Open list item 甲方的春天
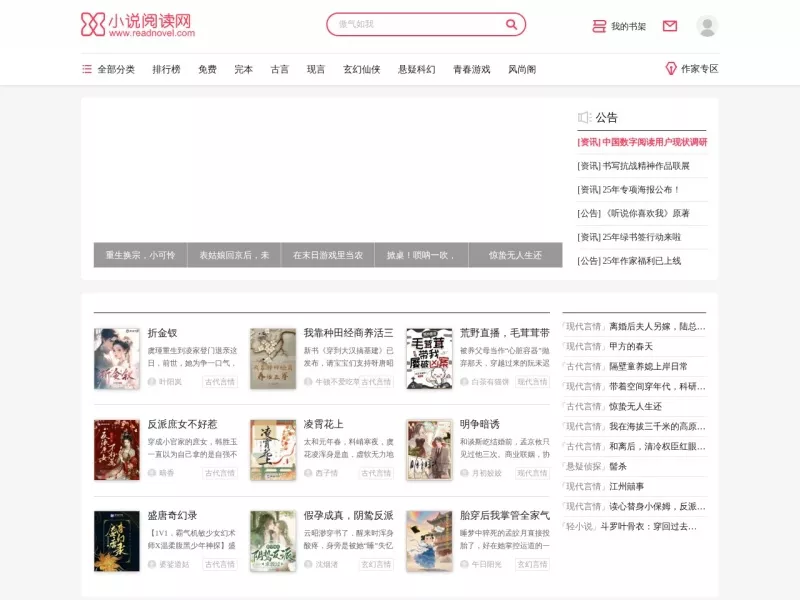Image resolution: width=800 pixels, height=600 pixels. tap(631, 346)
